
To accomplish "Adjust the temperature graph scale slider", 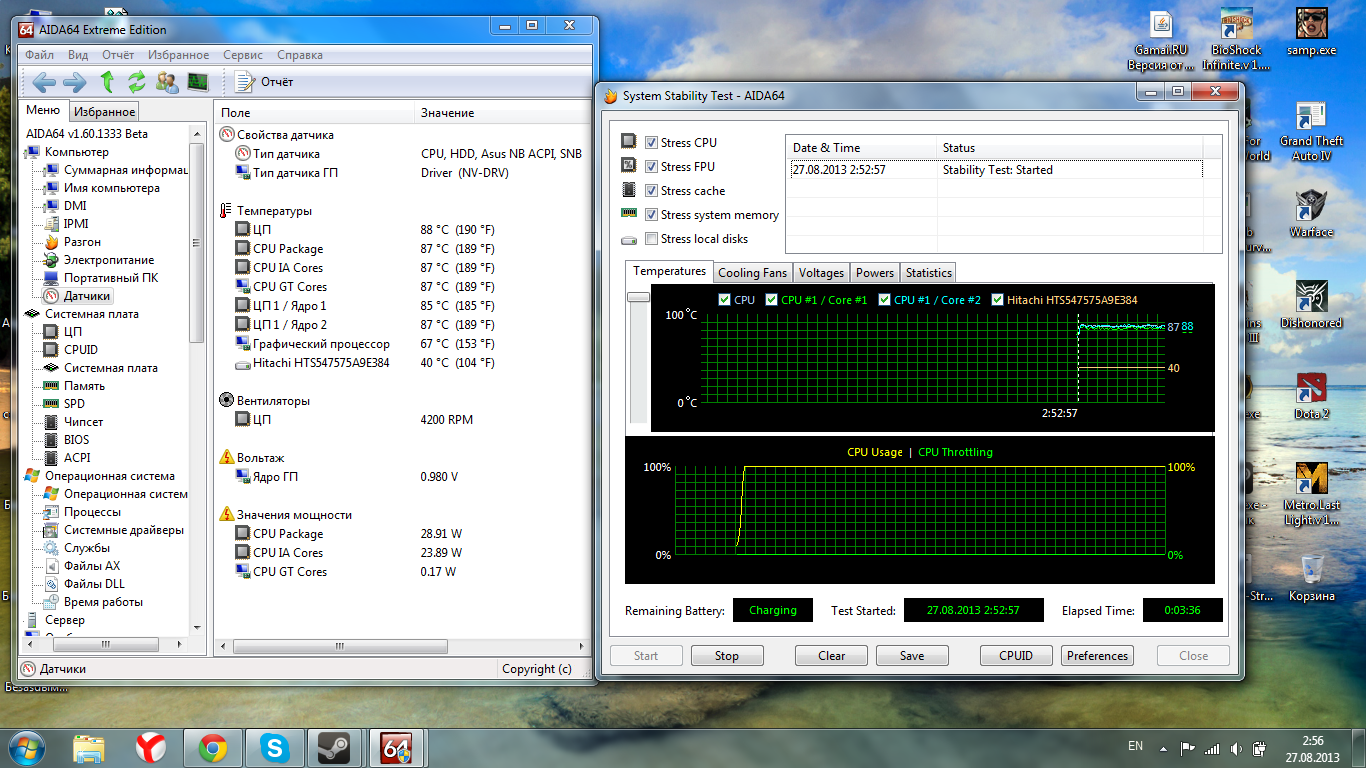I will 638,297.
